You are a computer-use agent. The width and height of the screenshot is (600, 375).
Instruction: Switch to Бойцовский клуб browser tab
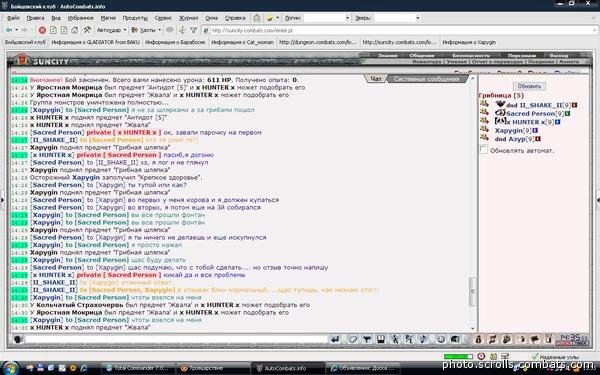tap(25, 42)
